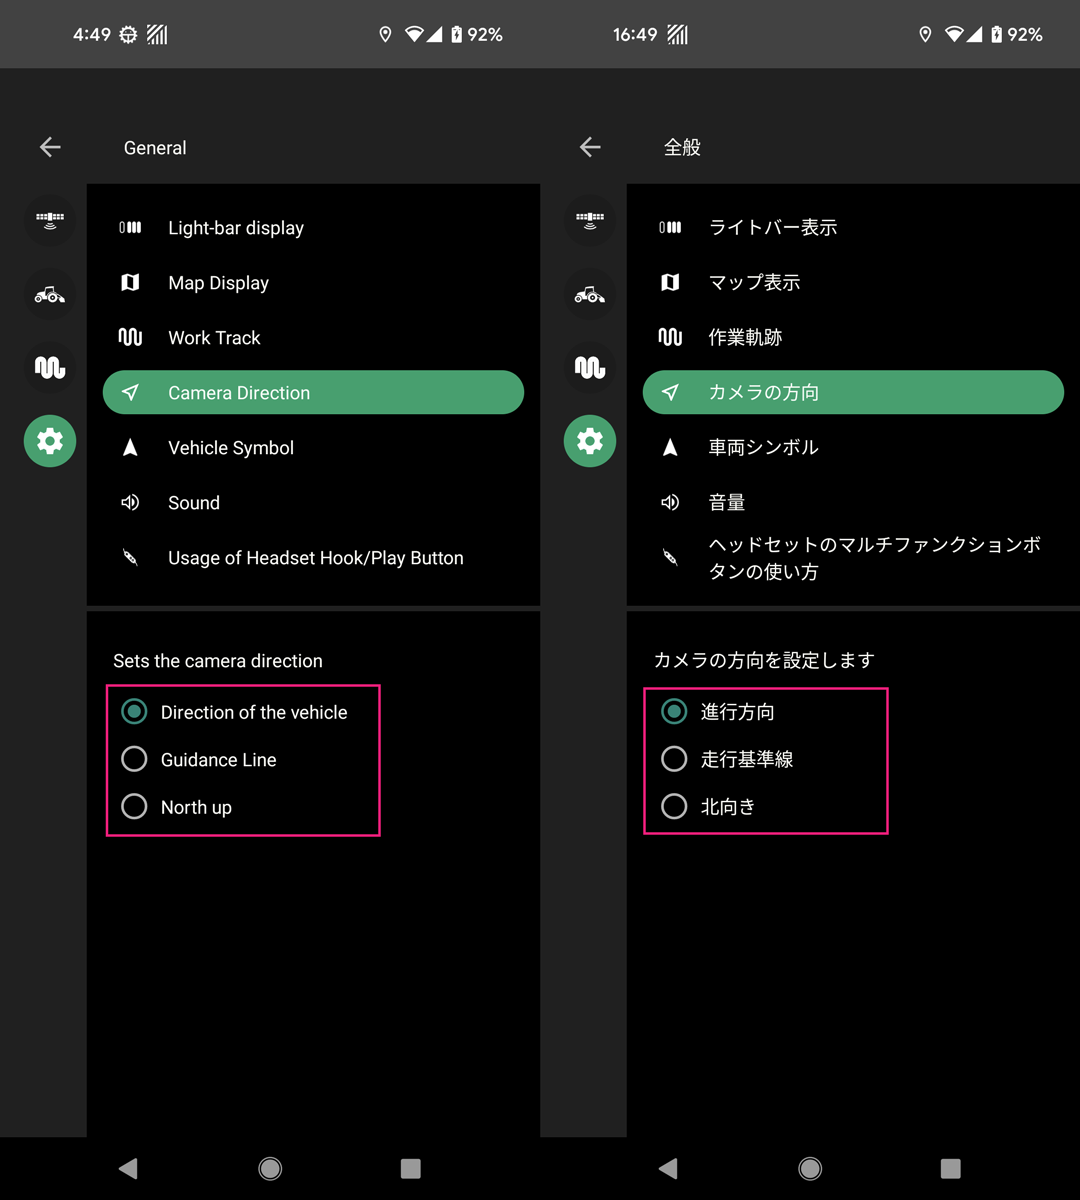Screen dimensions: 1080x1200
Task: Open the settings gear in the left sidebar
Action: pyautogui.click(x=50, y=441)
